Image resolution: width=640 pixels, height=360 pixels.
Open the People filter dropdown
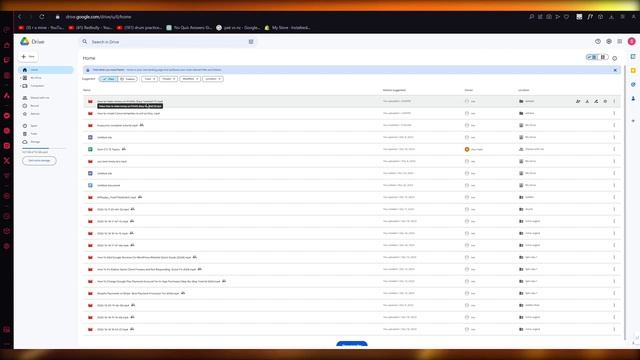(x=168, y=79)
